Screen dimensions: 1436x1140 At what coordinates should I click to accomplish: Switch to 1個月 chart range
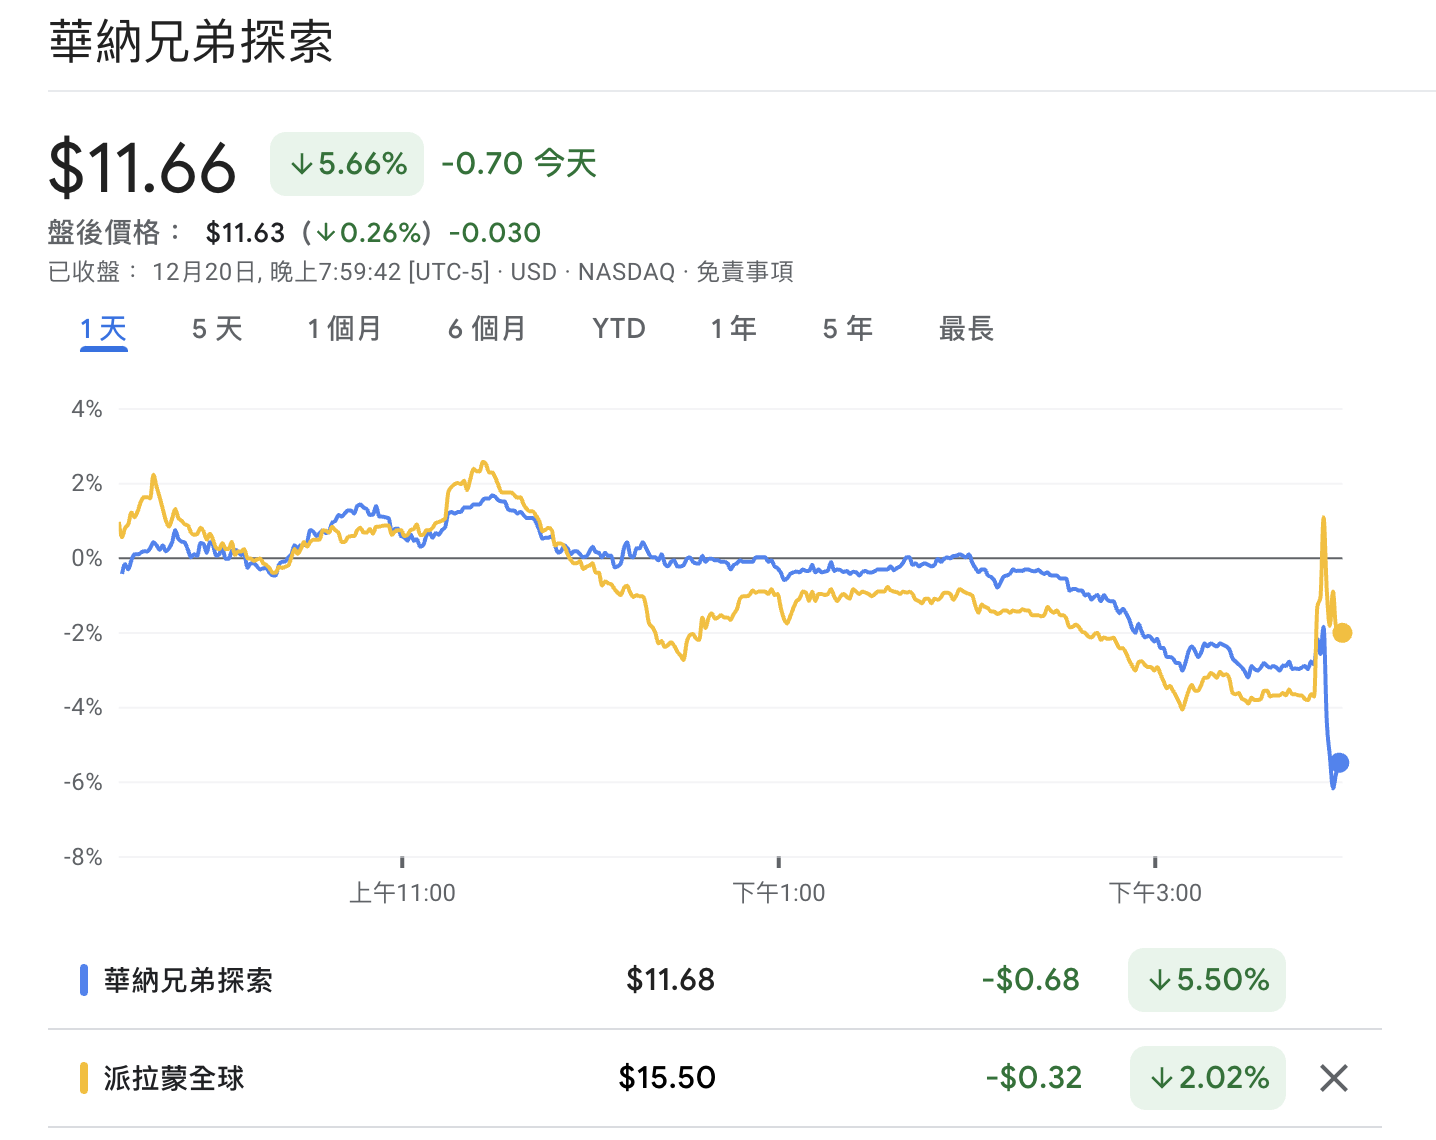[x=344, y=329]
